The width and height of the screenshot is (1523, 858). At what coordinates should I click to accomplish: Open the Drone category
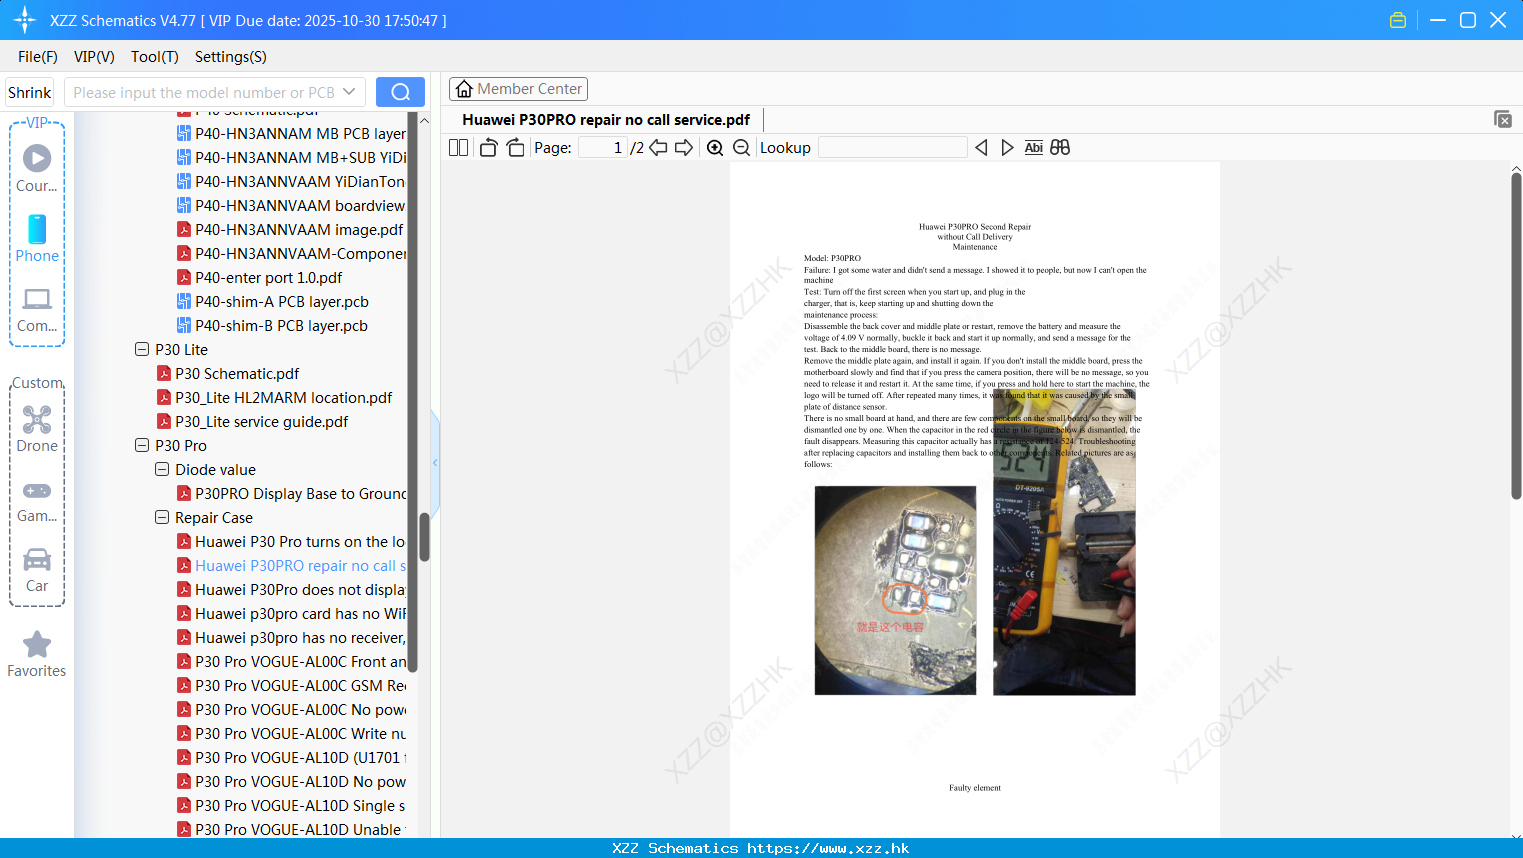(x=37, y=429)
